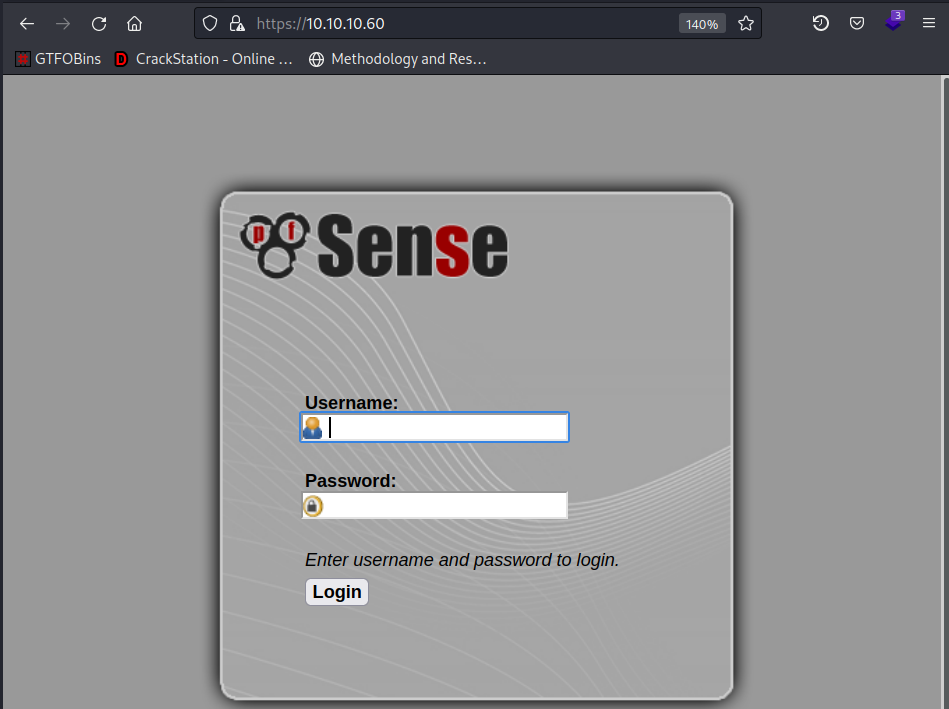Click the lock icon in Password field
This screenshot has width=949, height=709.
[313, 506]
